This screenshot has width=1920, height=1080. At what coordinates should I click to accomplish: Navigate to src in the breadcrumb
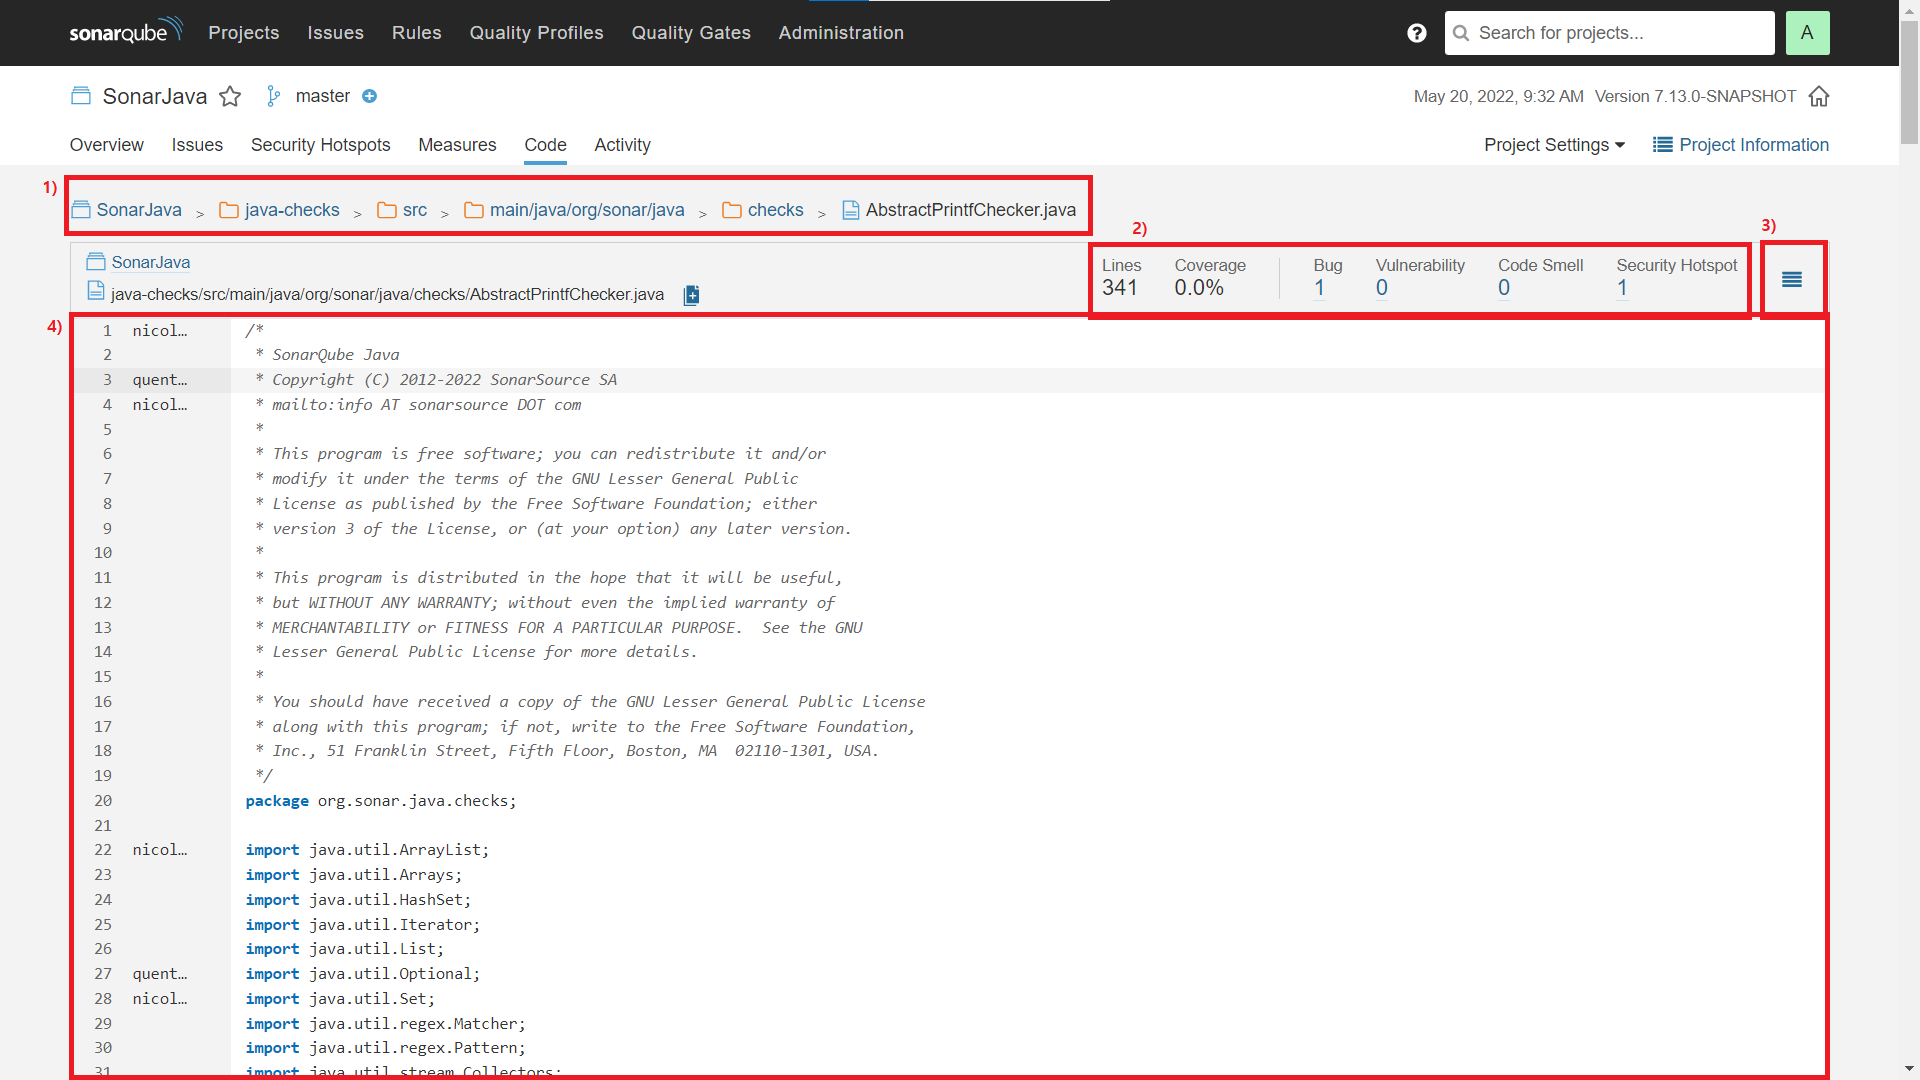click(x=415, y=210)
